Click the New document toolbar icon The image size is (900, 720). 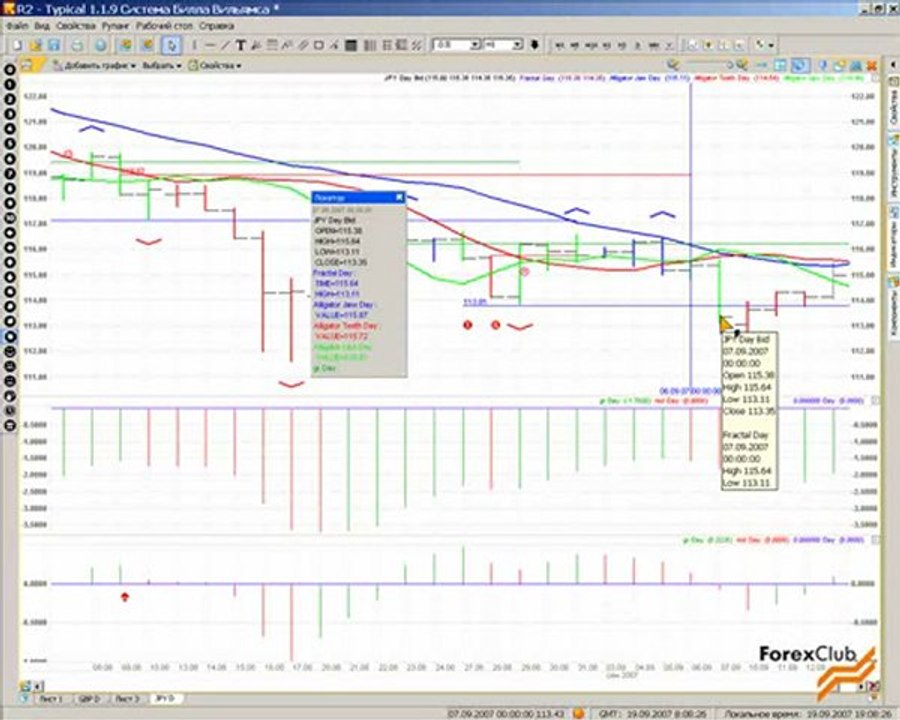pyautogui.click(x=18, y=45)
